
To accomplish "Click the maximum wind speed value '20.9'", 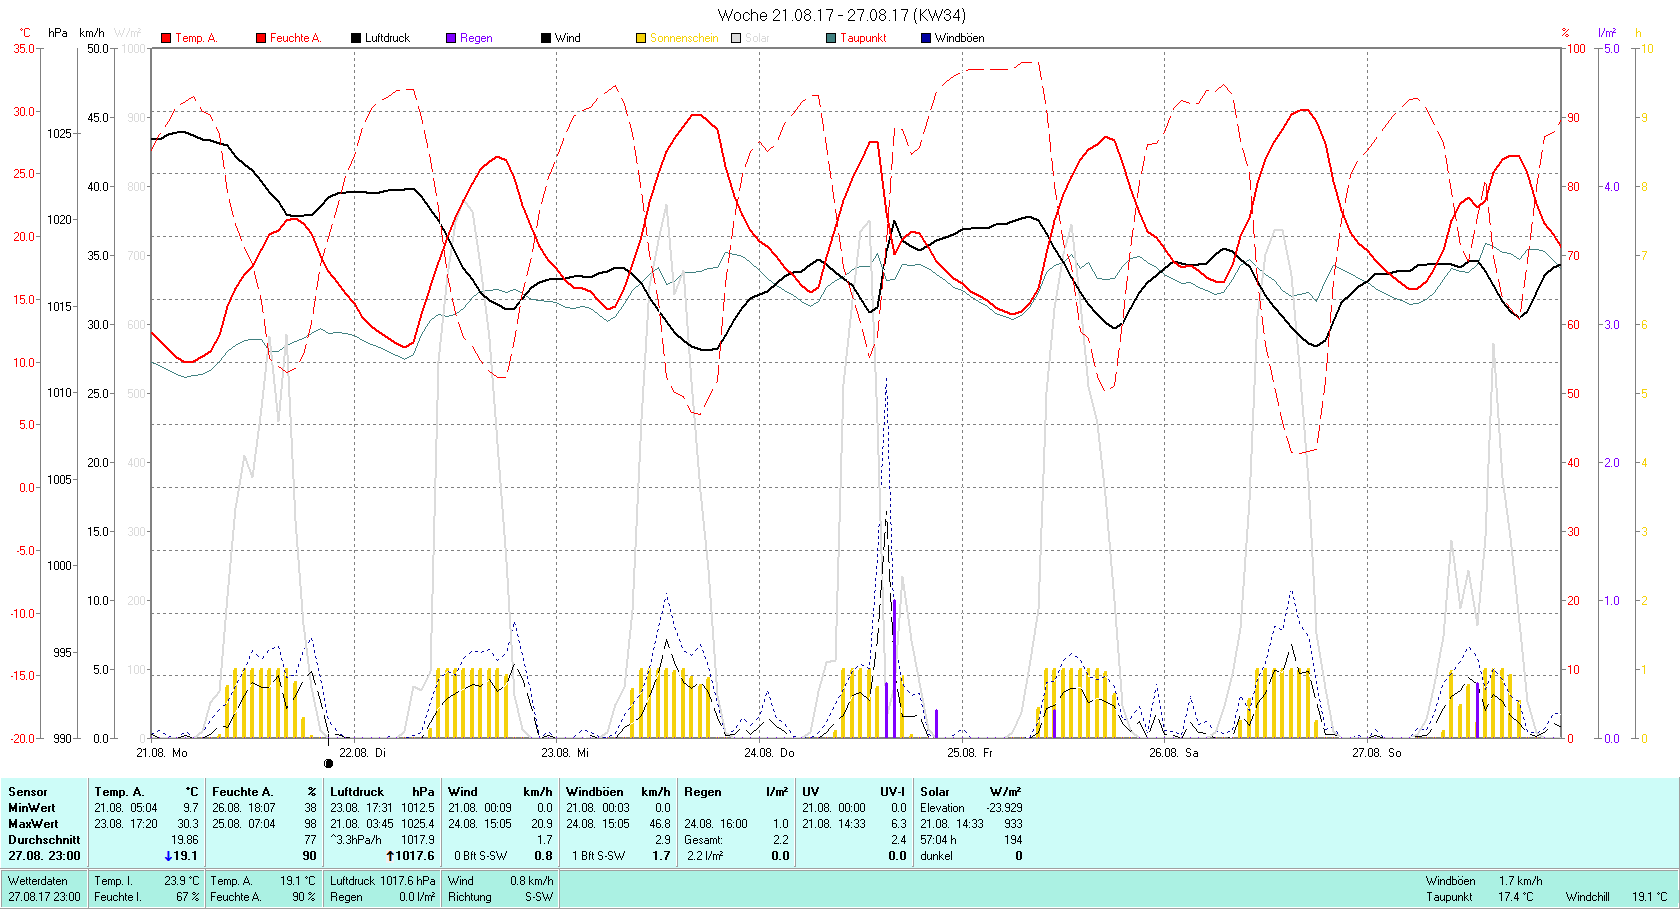I will [x=541, y=824].
